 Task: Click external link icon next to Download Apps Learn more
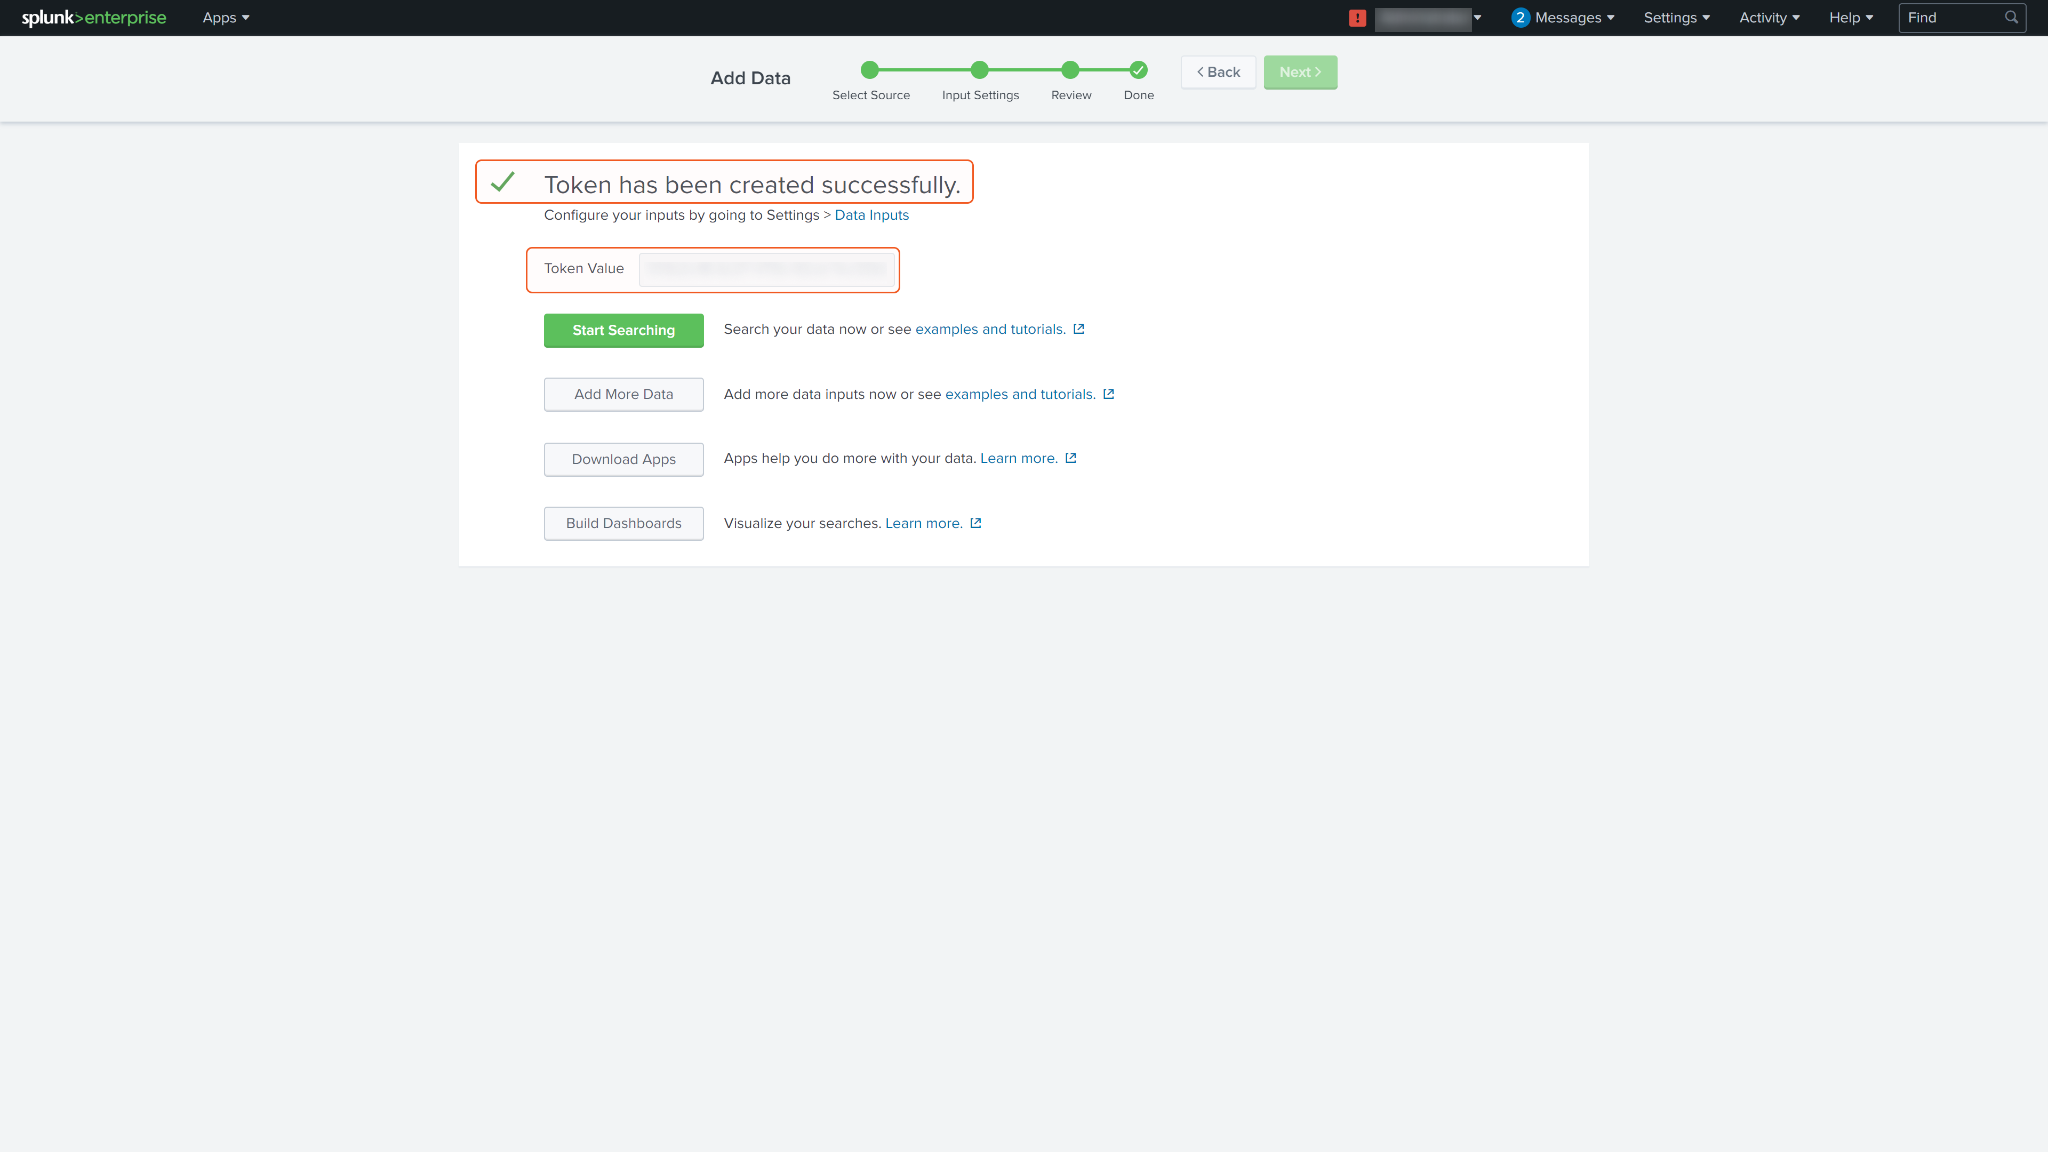tap(1071, 458)
